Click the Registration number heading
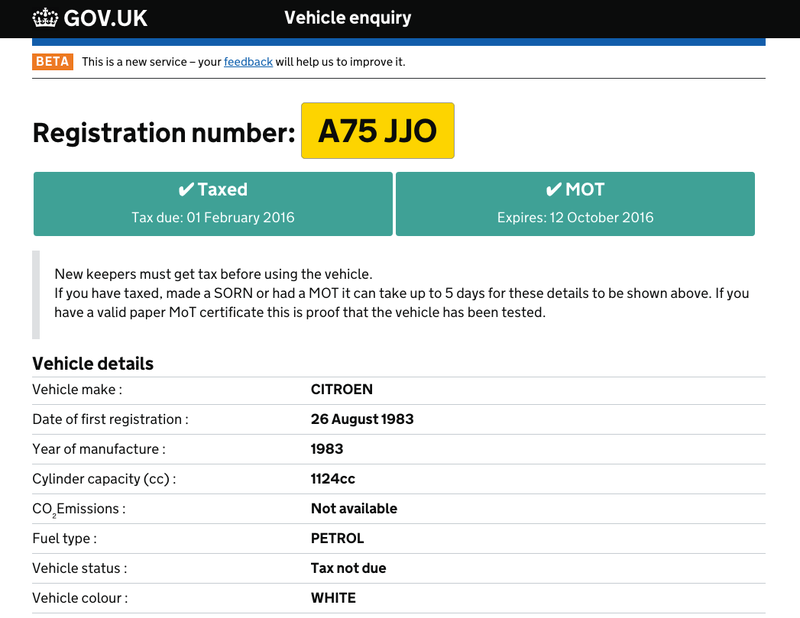800x618 pixels. (164, 132)
